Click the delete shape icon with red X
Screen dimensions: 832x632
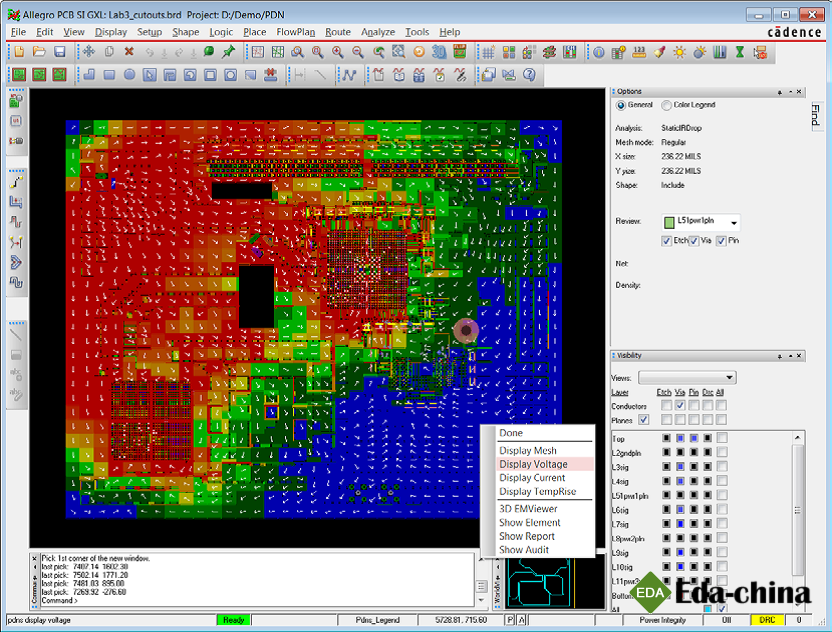[x=271, y=75]
